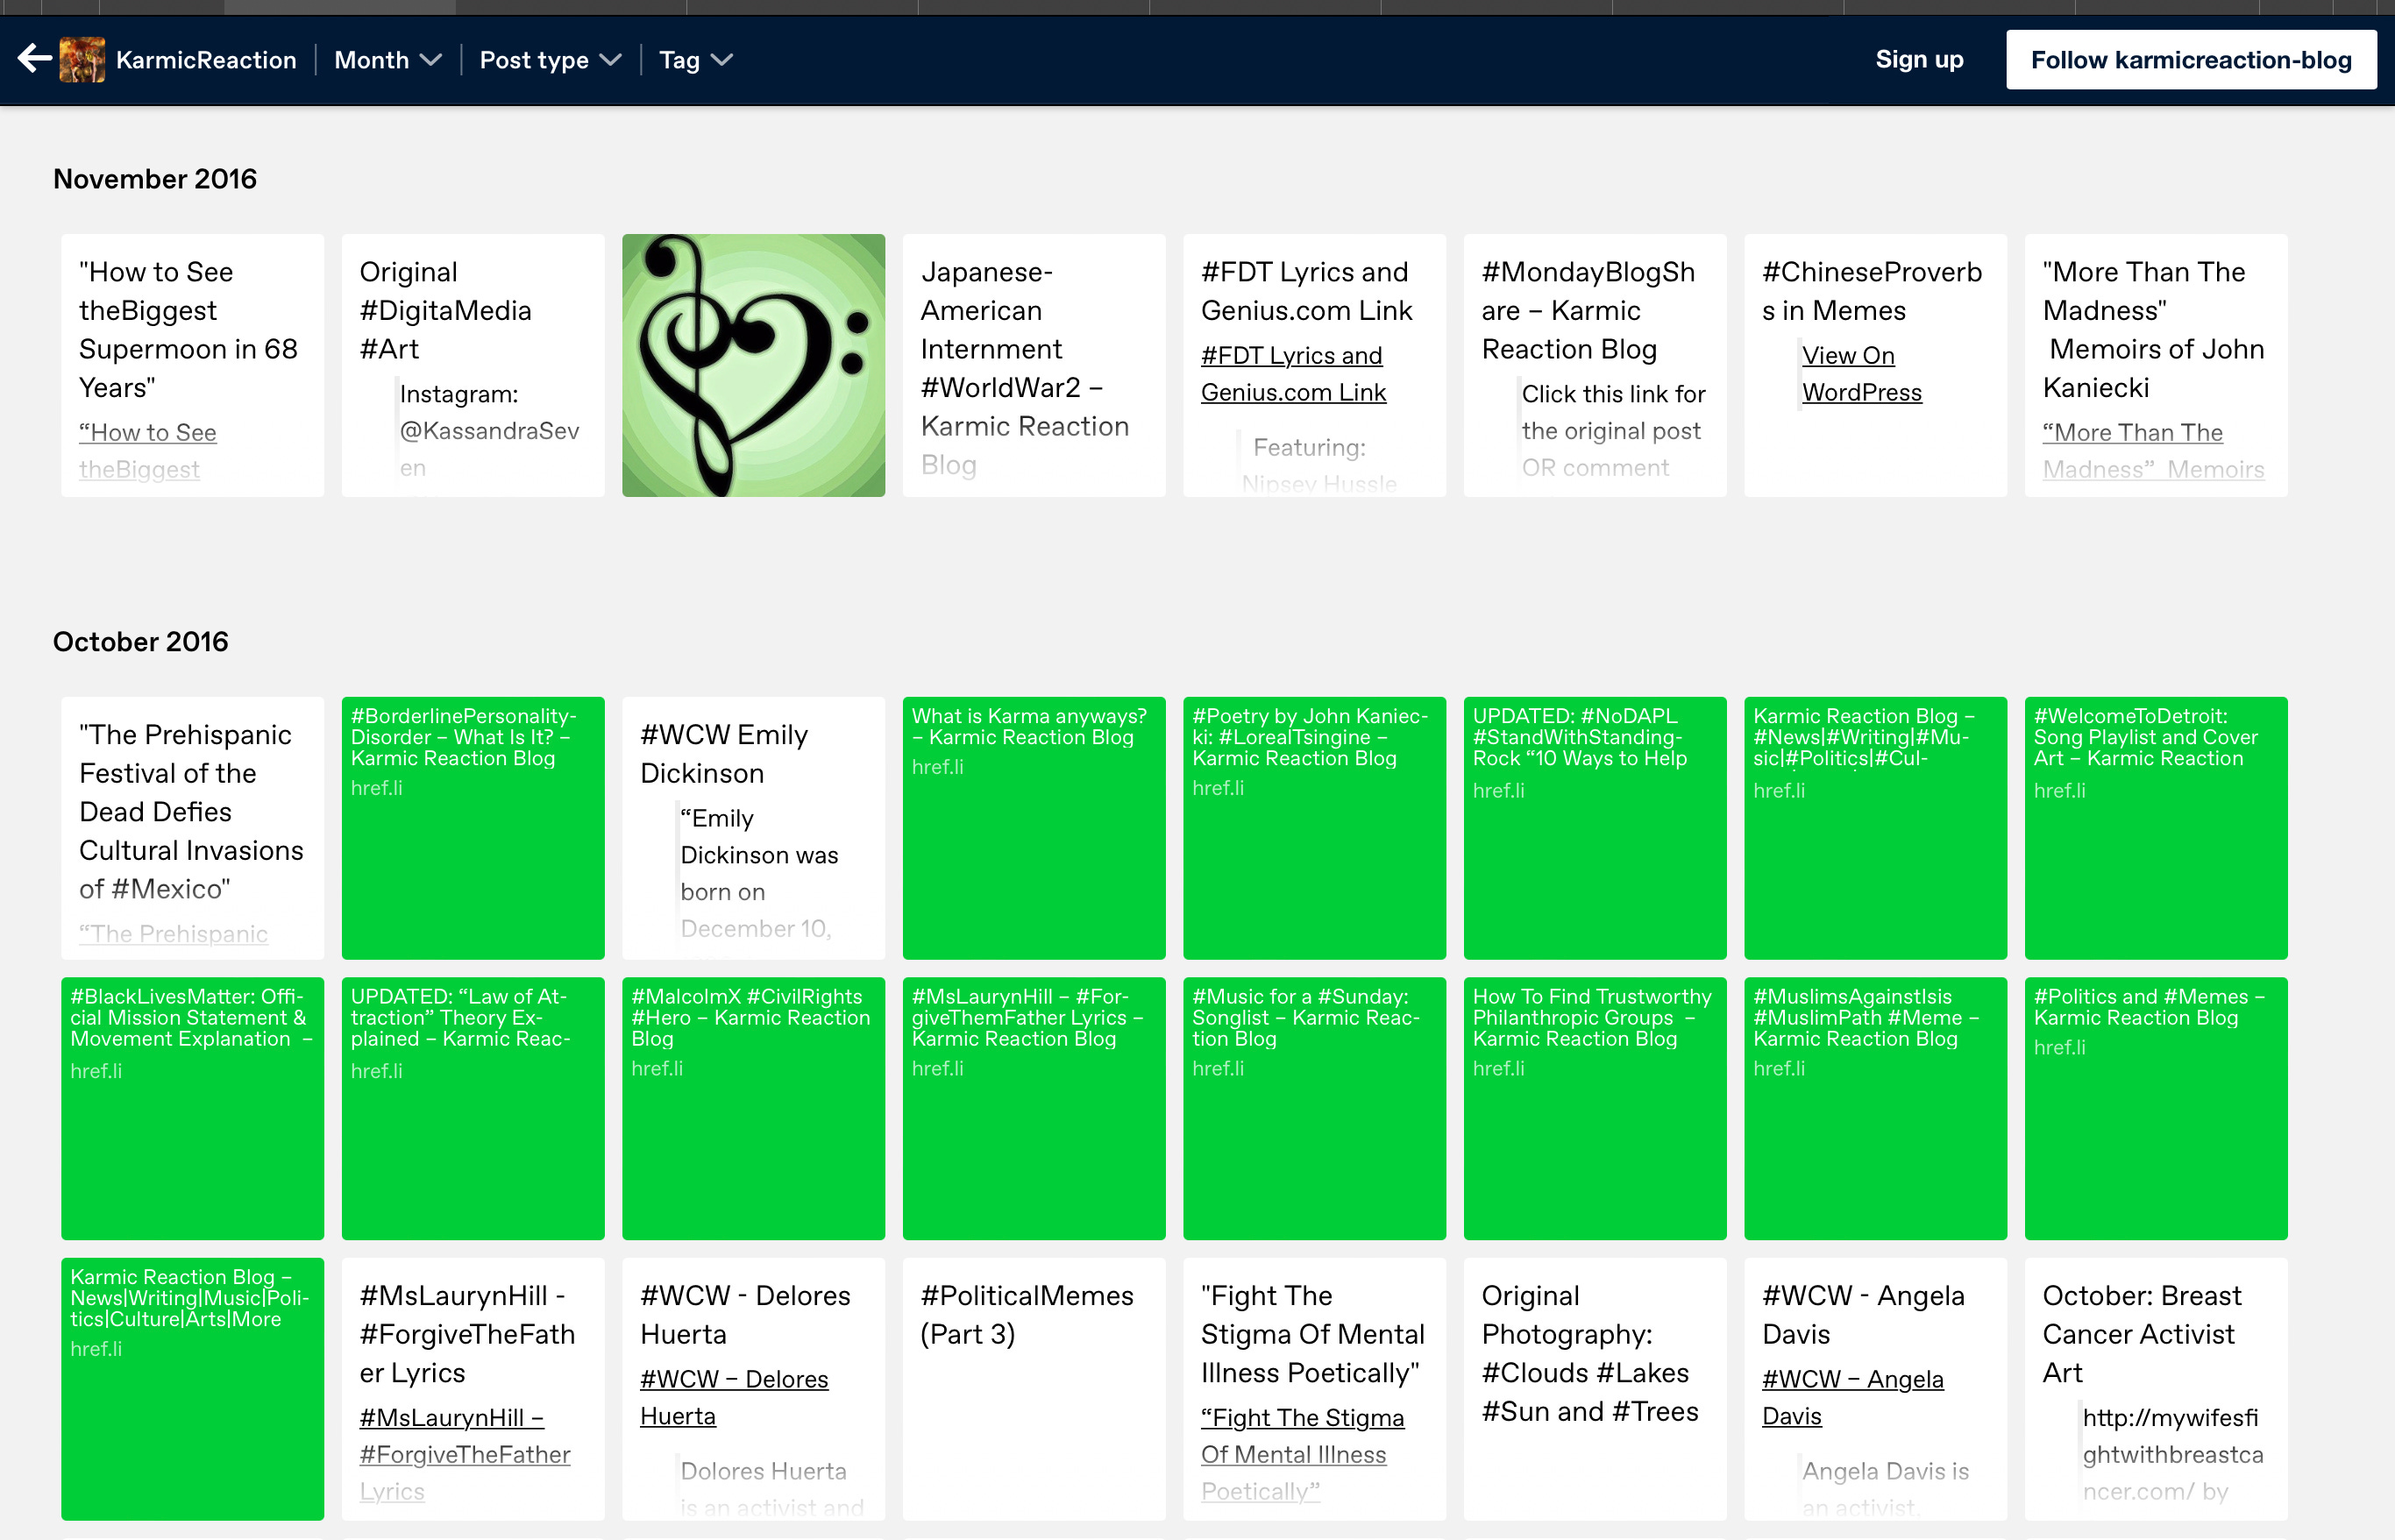Open the #WCW Emily Dickinson post

[x=753, y=828]
